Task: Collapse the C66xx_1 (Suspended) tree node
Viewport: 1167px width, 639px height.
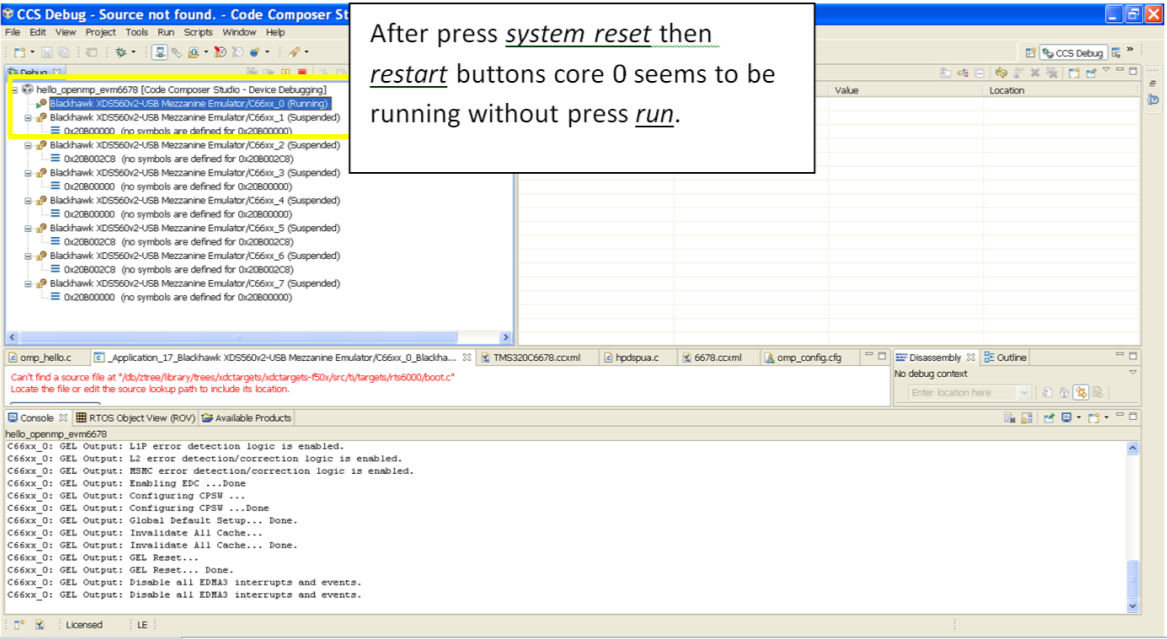Action: click(28, 118)
